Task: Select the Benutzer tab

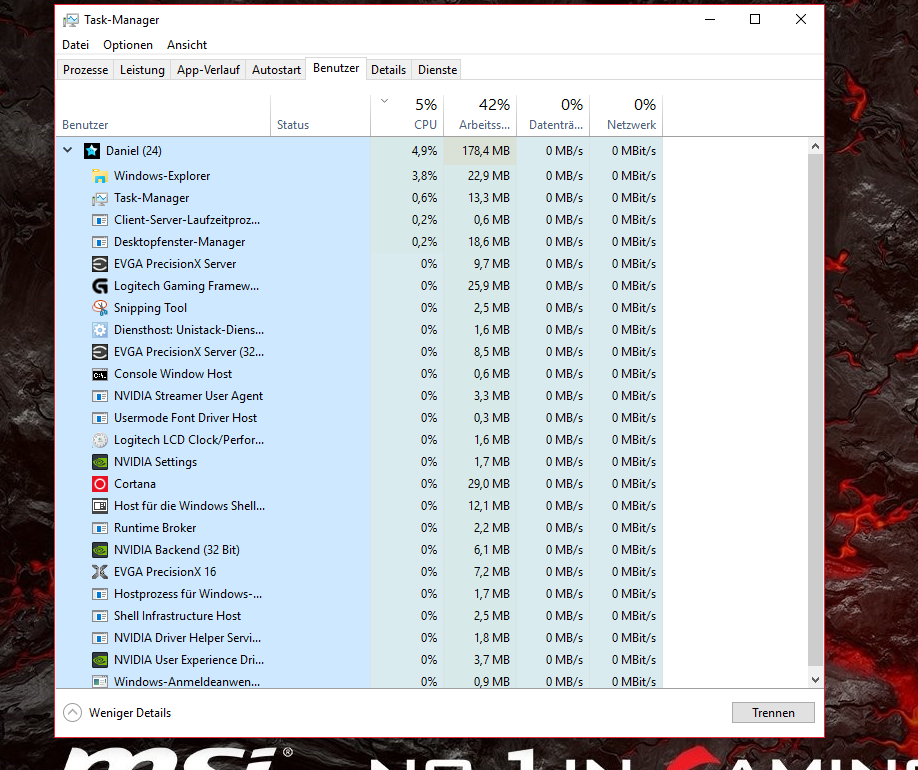Action: pos(336,69)
